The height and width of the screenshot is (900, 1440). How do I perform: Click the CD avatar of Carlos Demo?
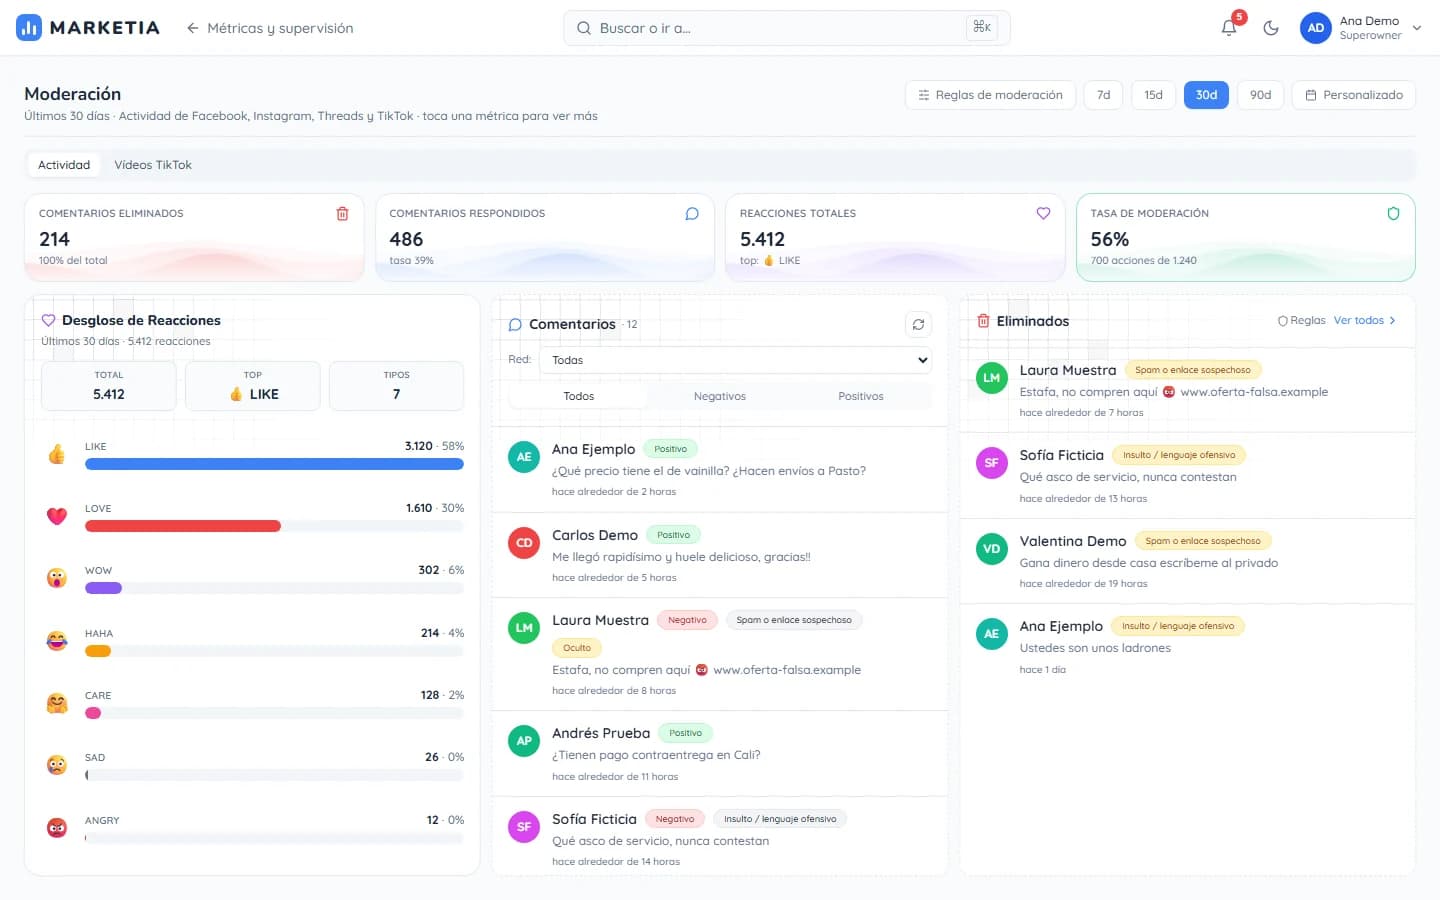pos(524,543)
